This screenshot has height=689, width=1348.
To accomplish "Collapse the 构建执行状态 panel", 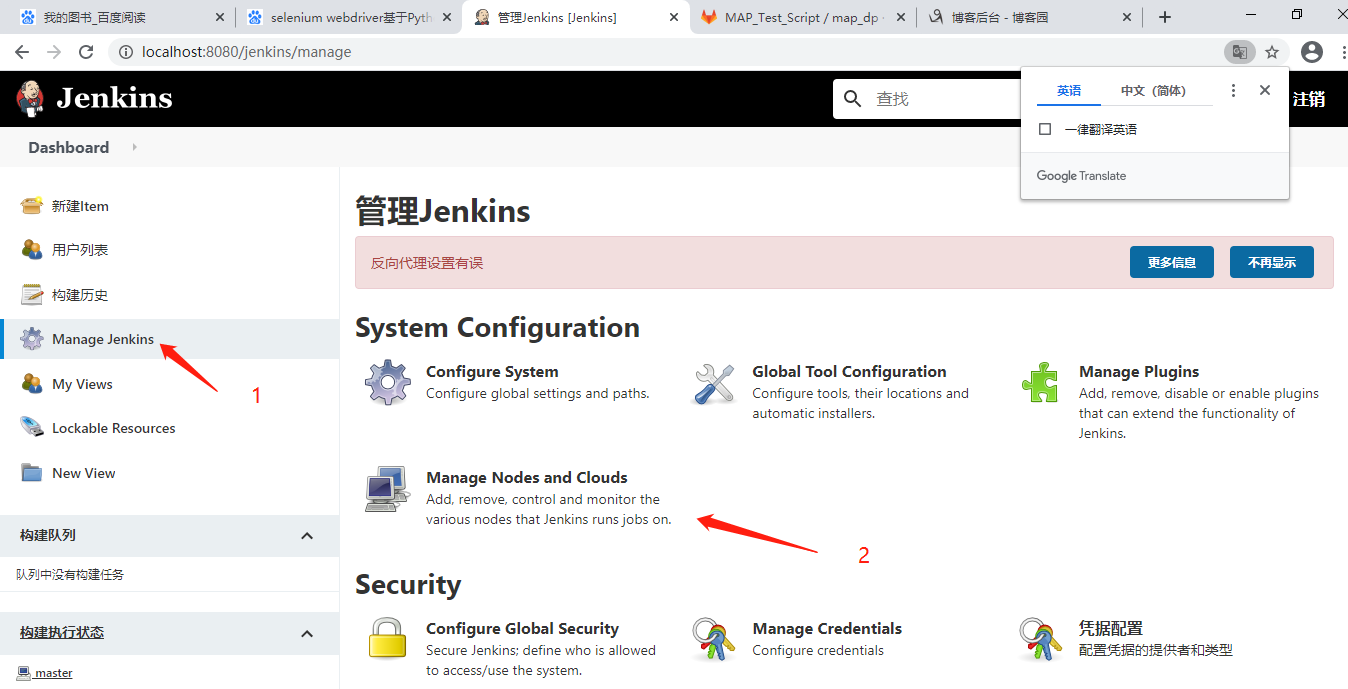I will (307, 633).
